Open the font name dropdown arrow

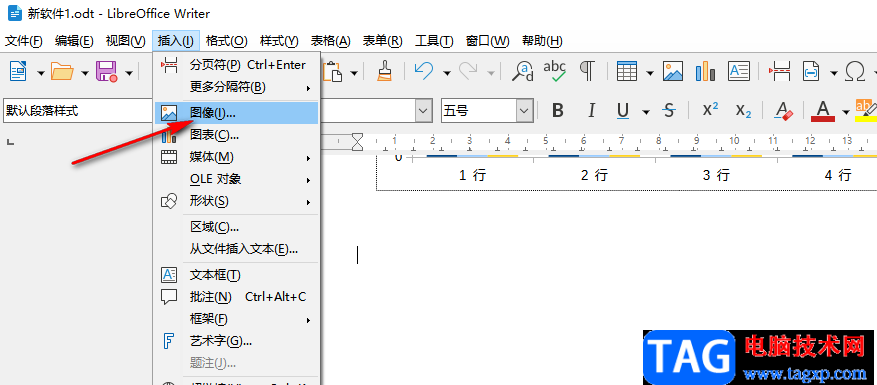(x=423, y=111)
